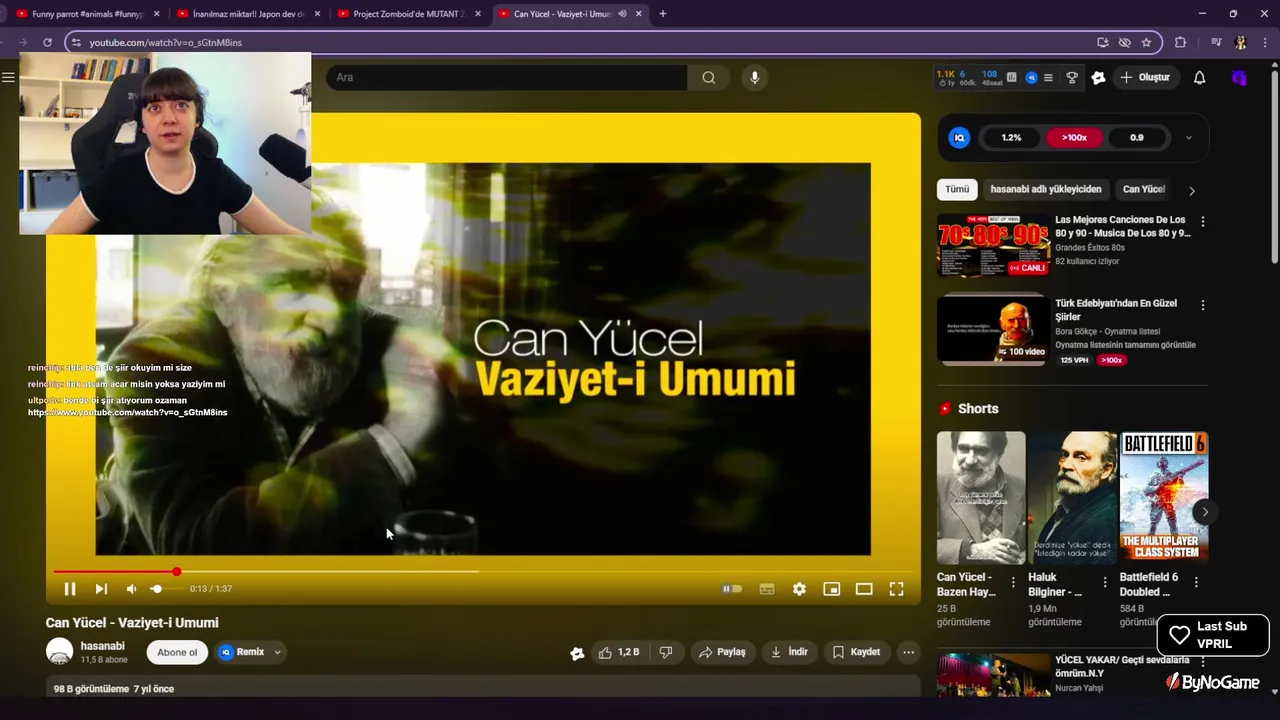Save video with Kaydet button

point(856,652)
